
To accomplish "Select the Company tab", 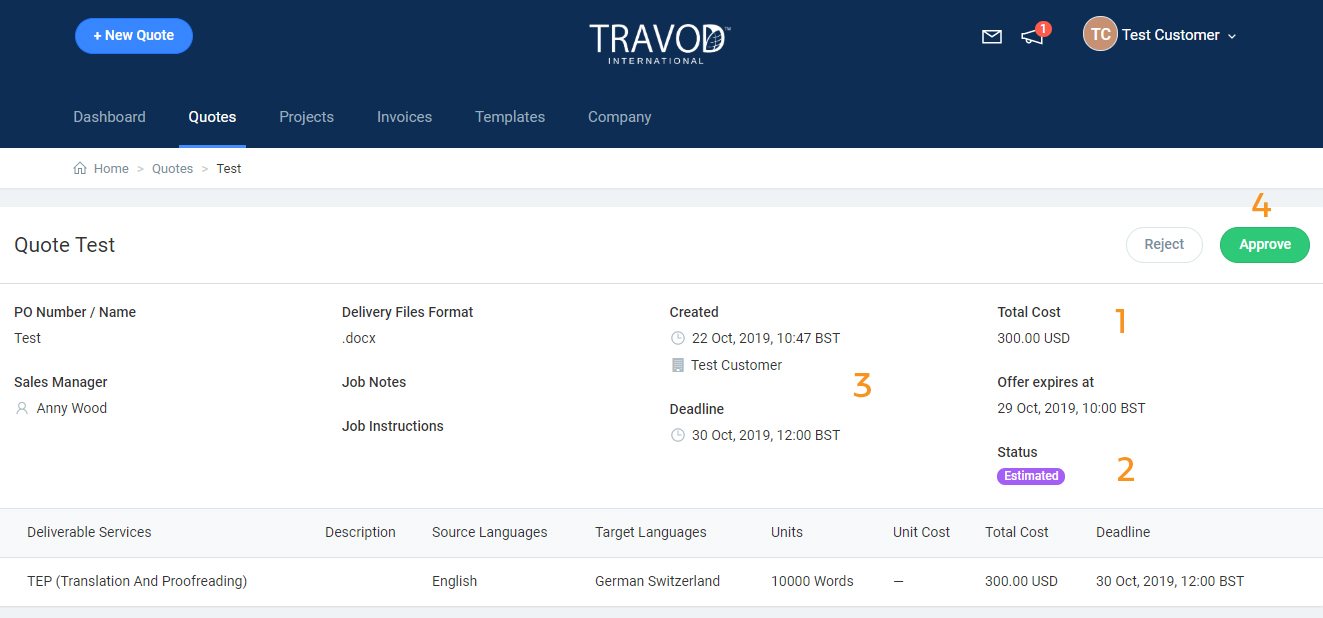I will [x=619, y=117].
